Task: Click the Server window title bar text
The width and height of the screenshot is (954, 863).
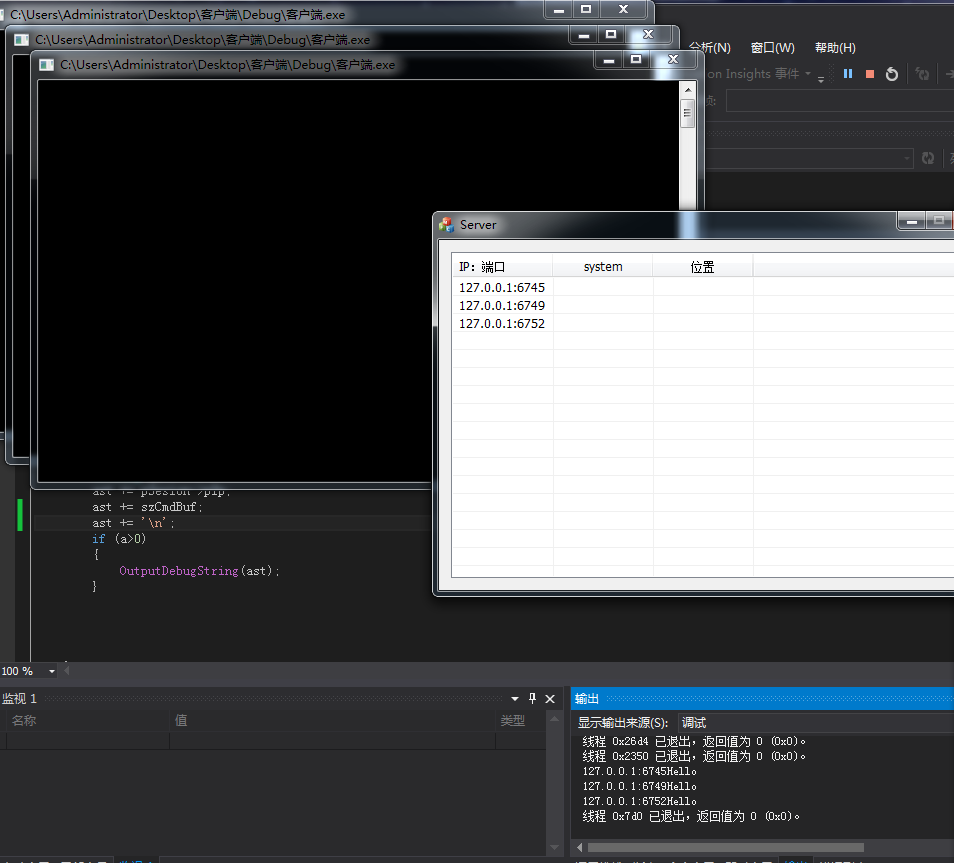Action: (478, 225)
